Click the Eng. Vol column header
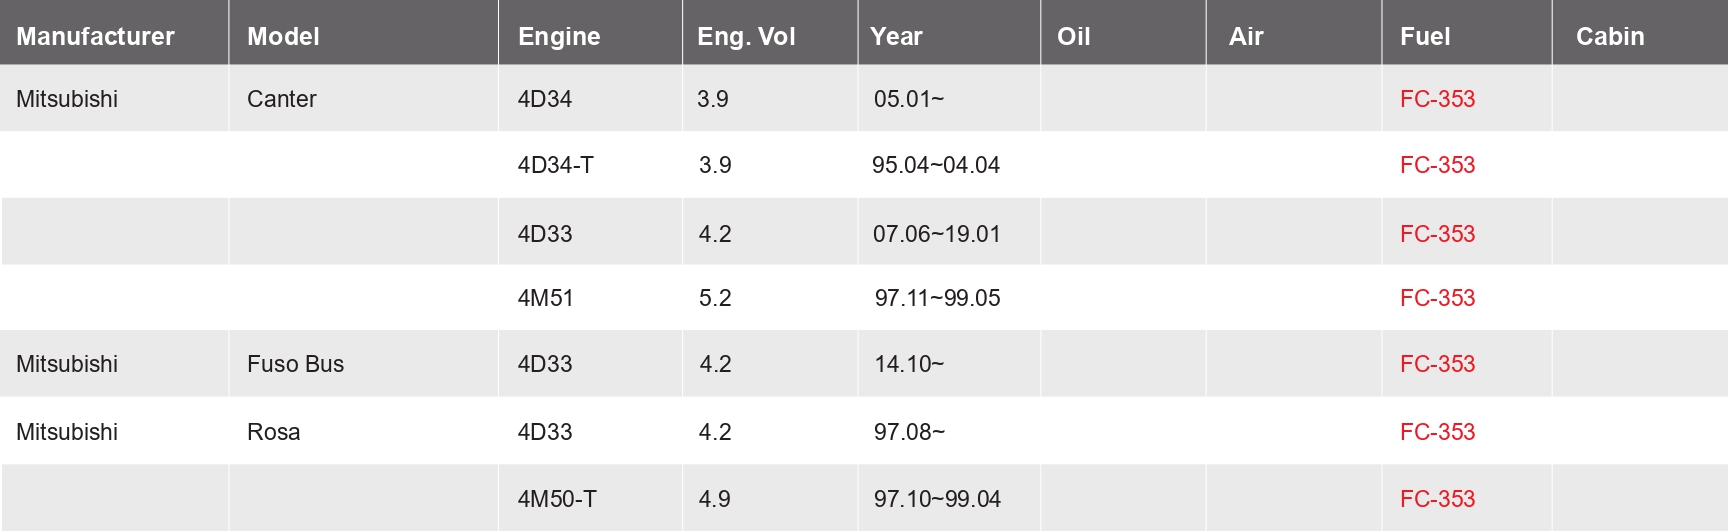The height and width of the screenshot is (531, 1728). (x=746, y=37)
